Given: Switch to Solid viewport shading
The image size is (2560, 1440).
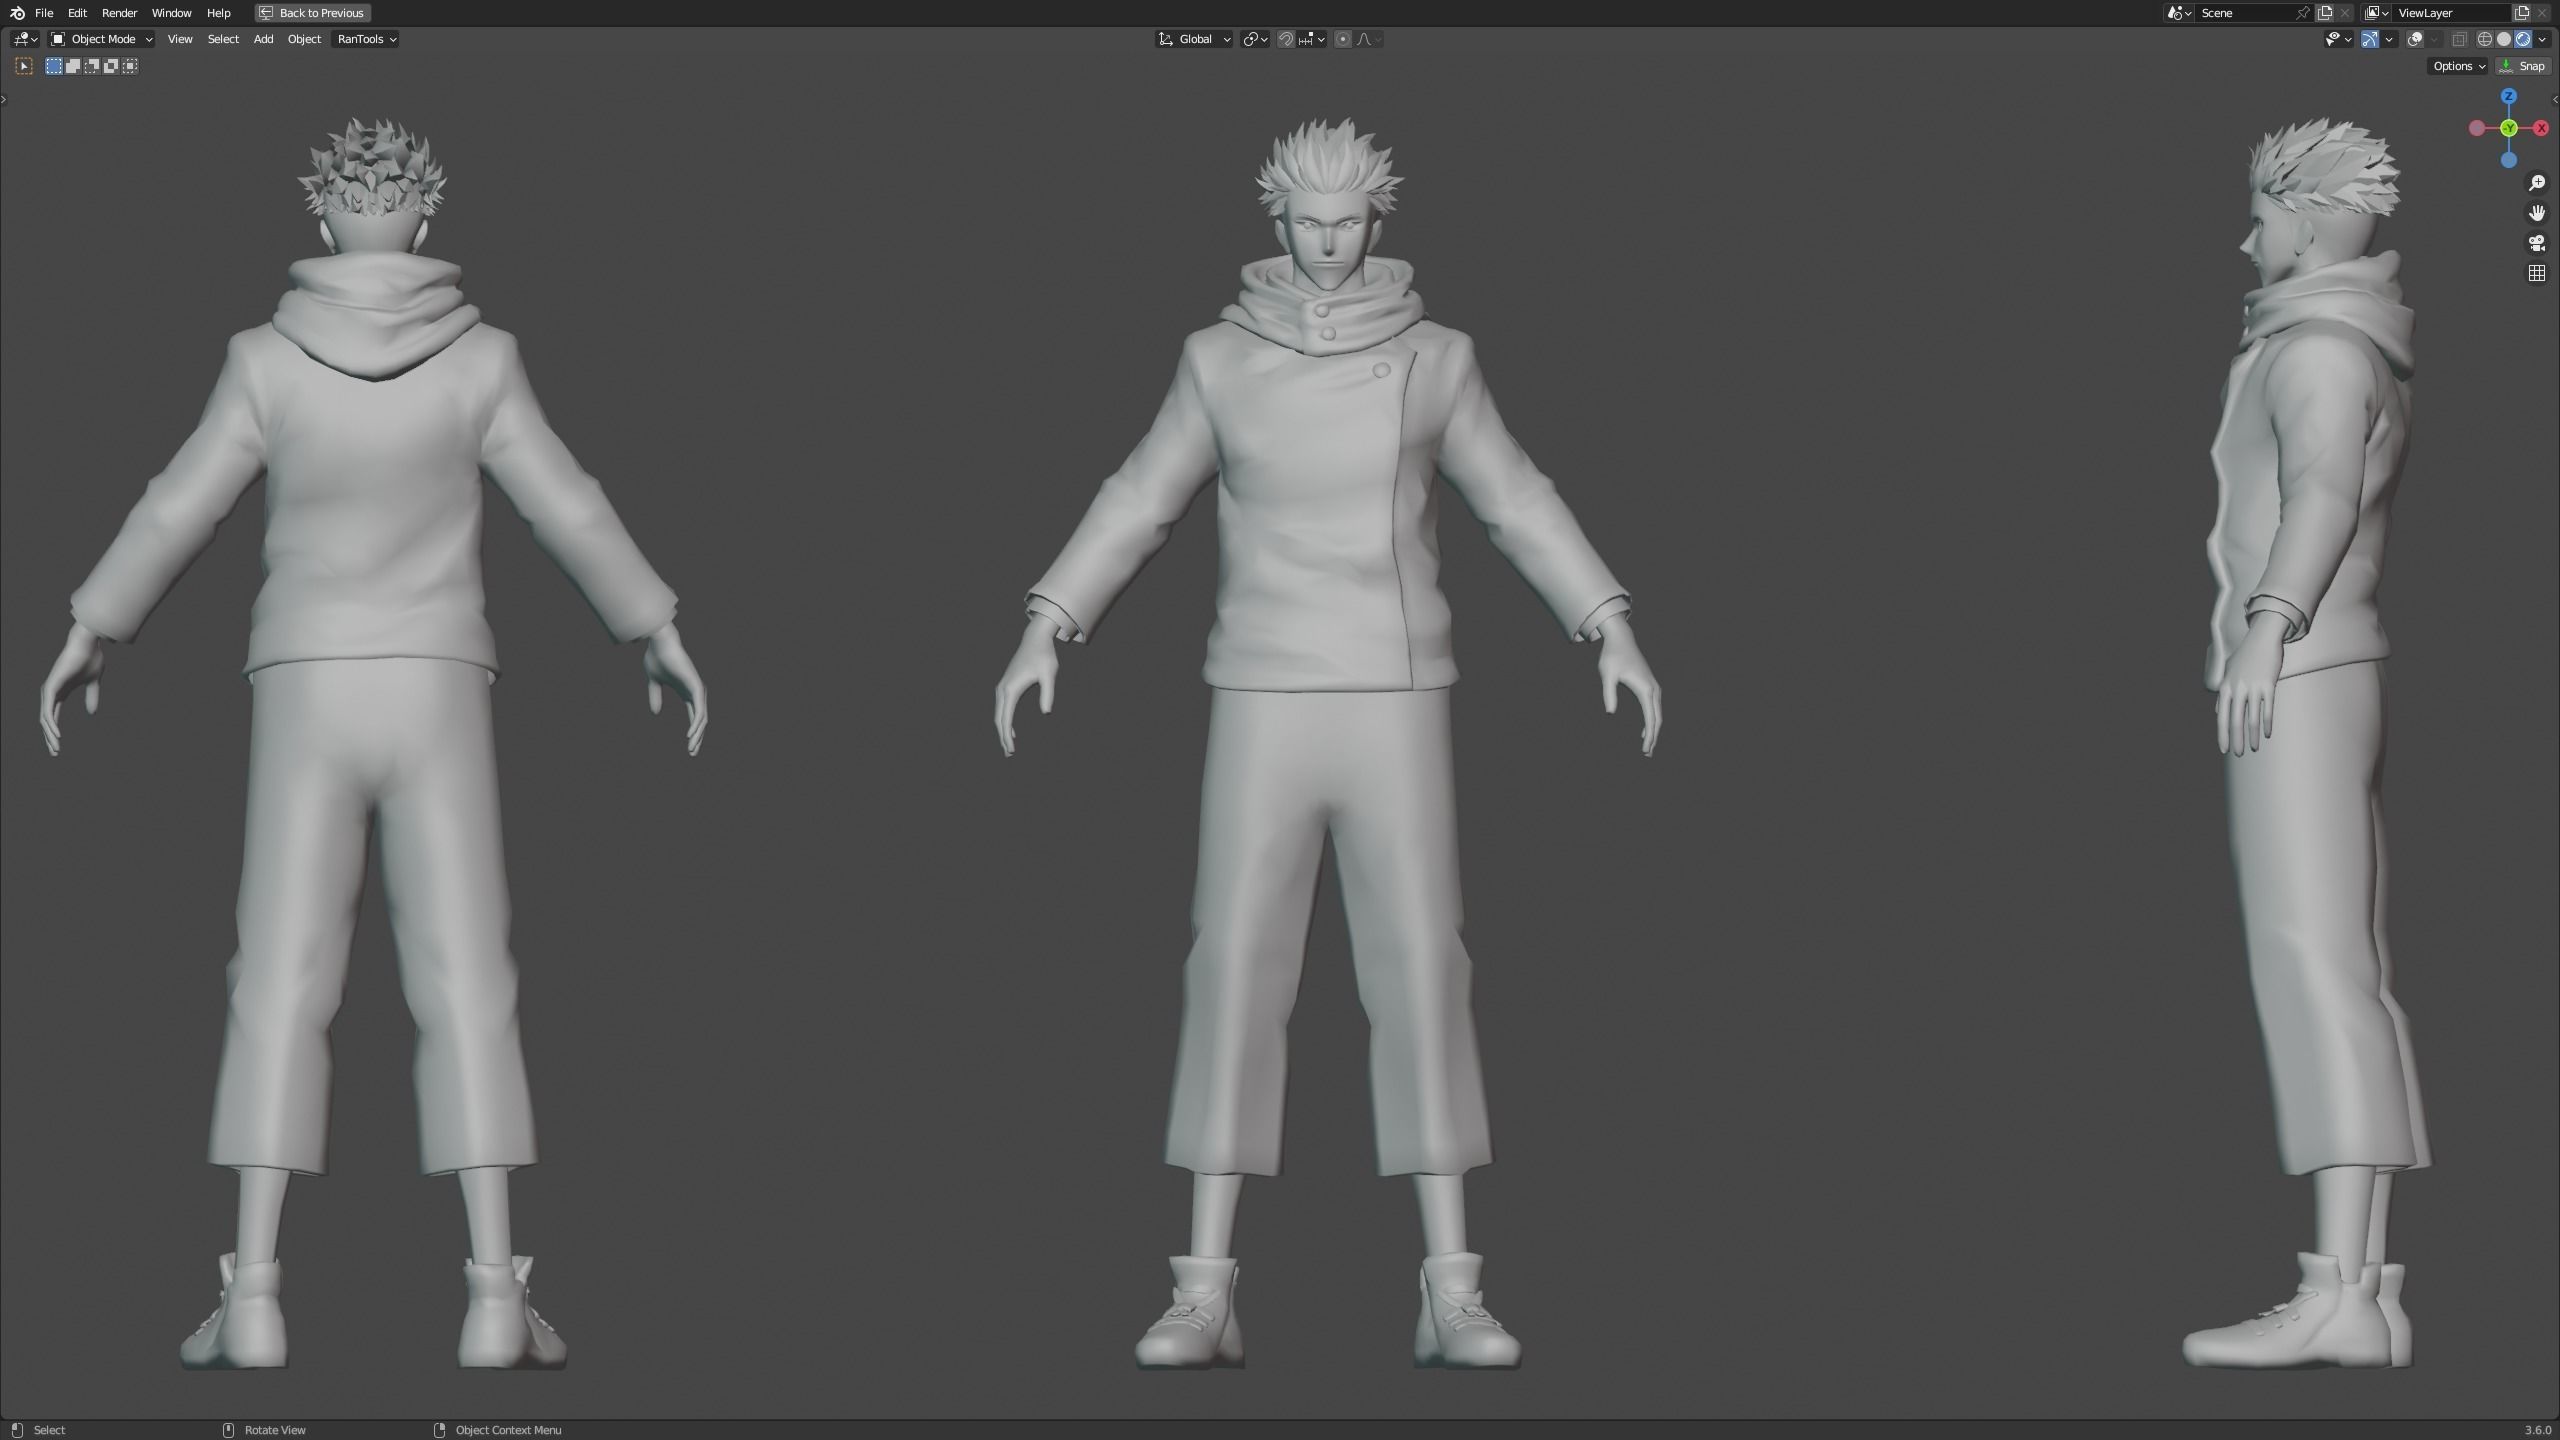Looking at the screenshot, I should [2504, 39].
